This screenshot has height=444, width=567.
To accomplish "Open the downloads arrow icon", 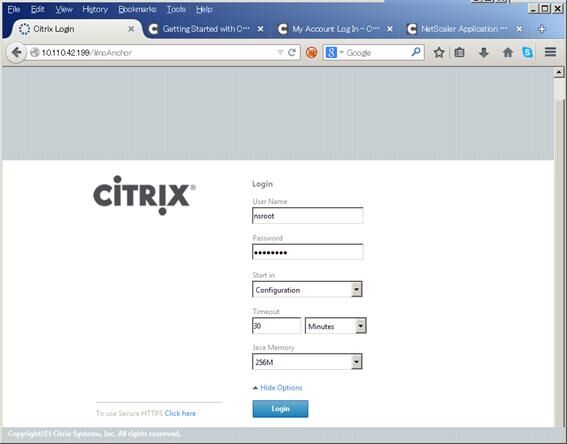I will pyautogui.click(x=483, y=53).
